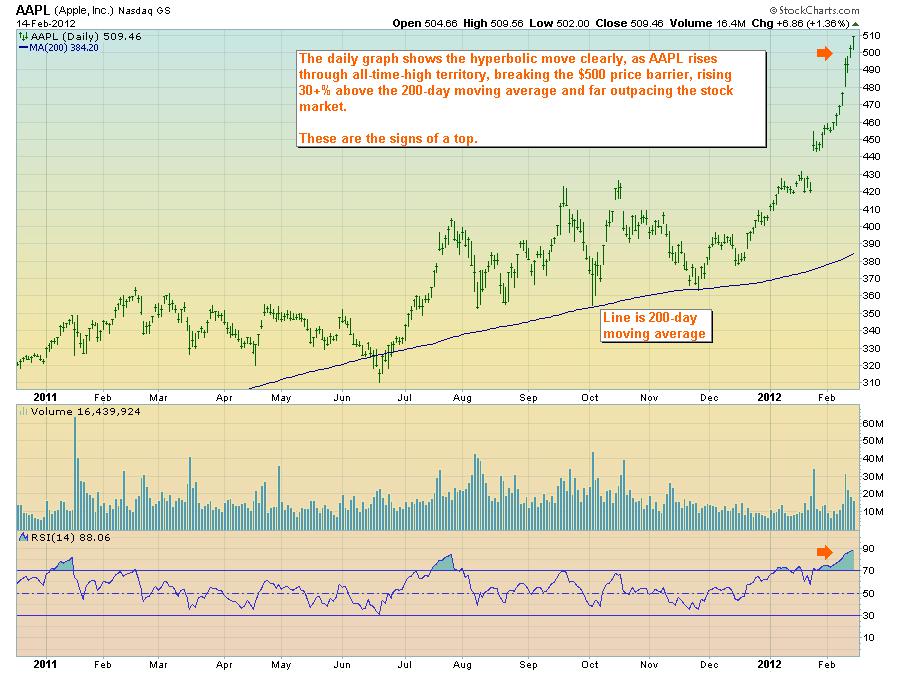900x673 pixels.
Task: Click the "Chg +6.86 (+1.36%)" value
Action: point(800,24)
